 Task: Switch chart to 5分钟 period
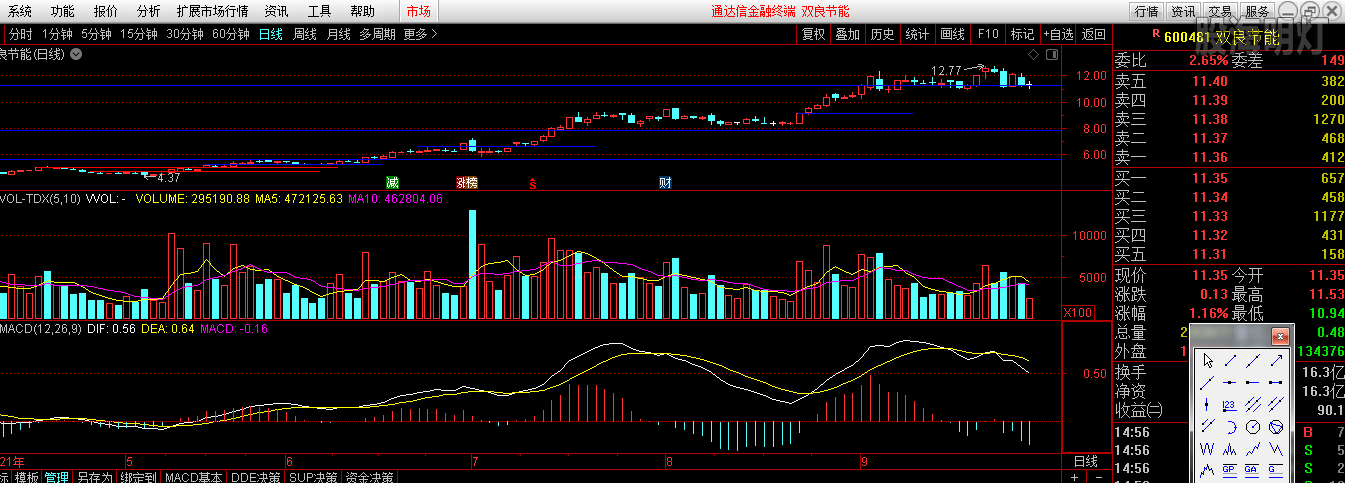pos(96,34)
